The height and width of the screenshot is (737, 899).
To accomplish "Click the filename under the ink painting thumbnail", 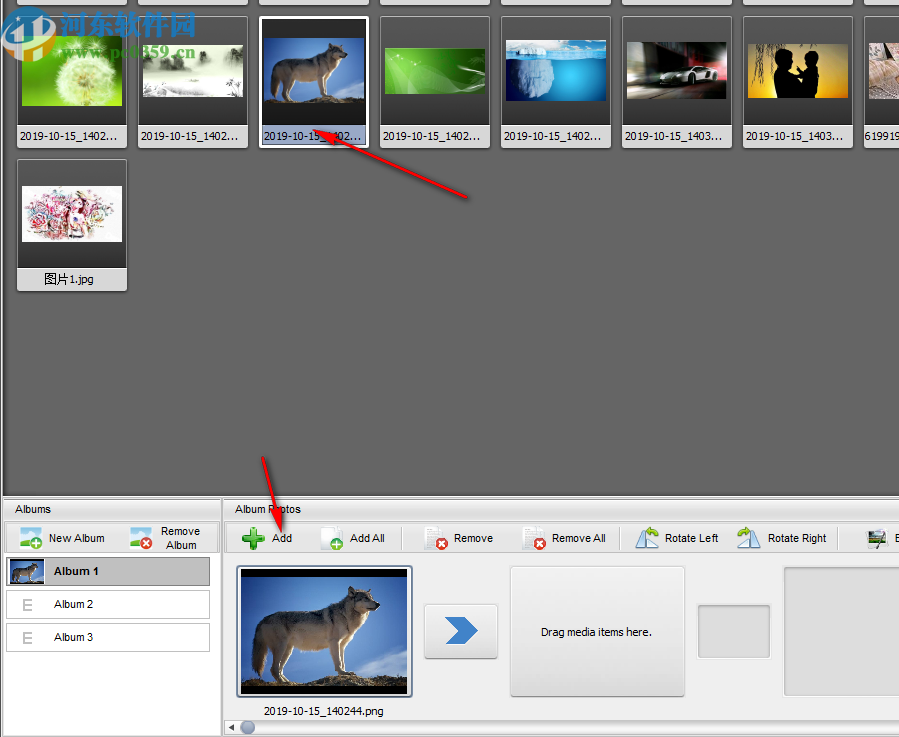I will tap(189, 137).
